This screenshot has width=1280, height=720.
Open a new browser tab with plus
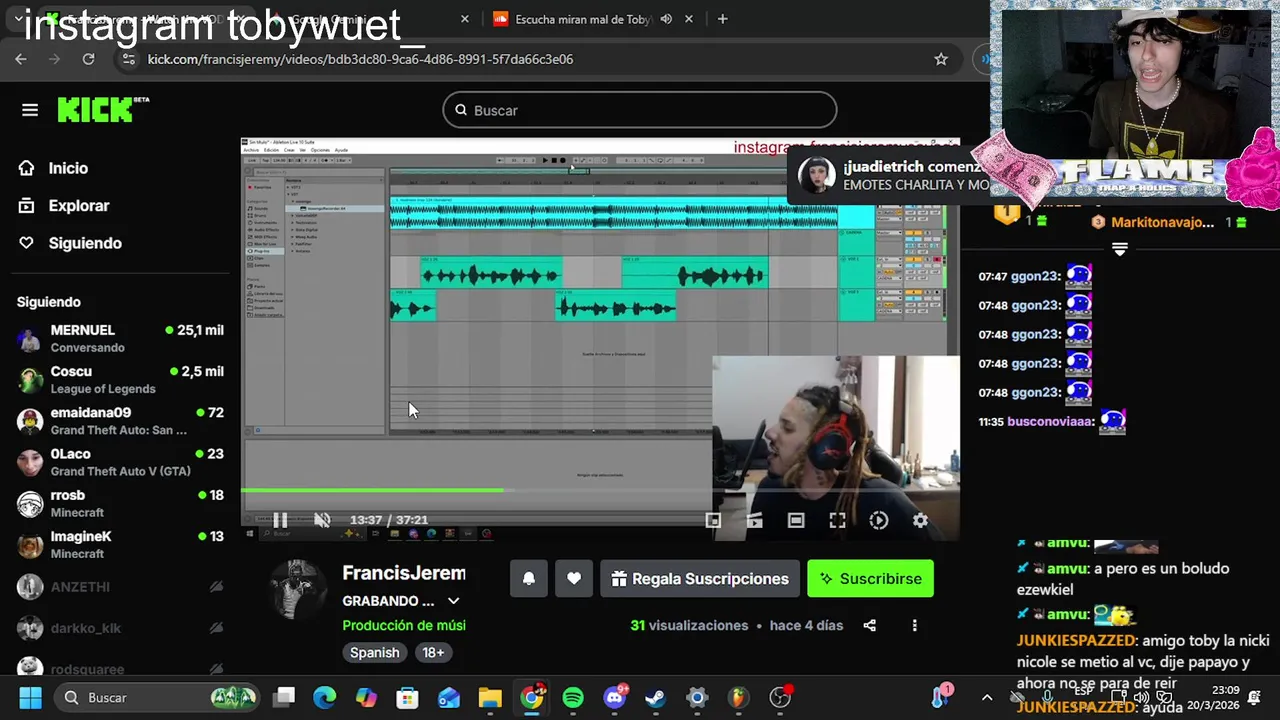click(x=722, y=19)
